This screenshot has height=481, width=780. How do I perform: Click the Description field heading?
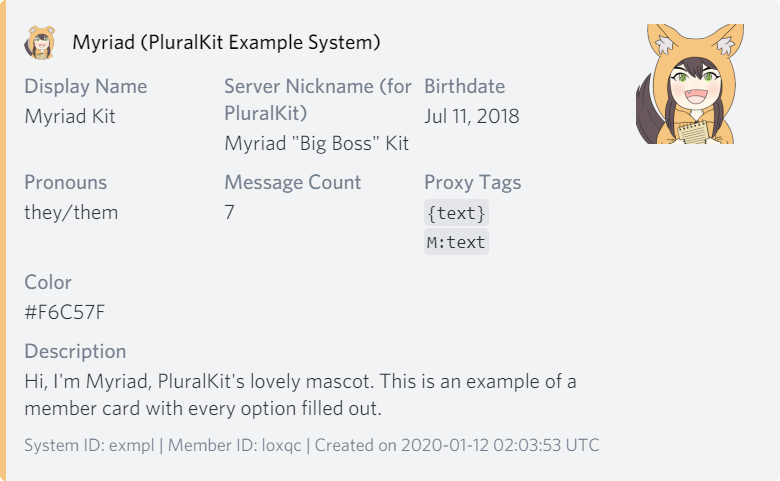click(x=75, y=351)
